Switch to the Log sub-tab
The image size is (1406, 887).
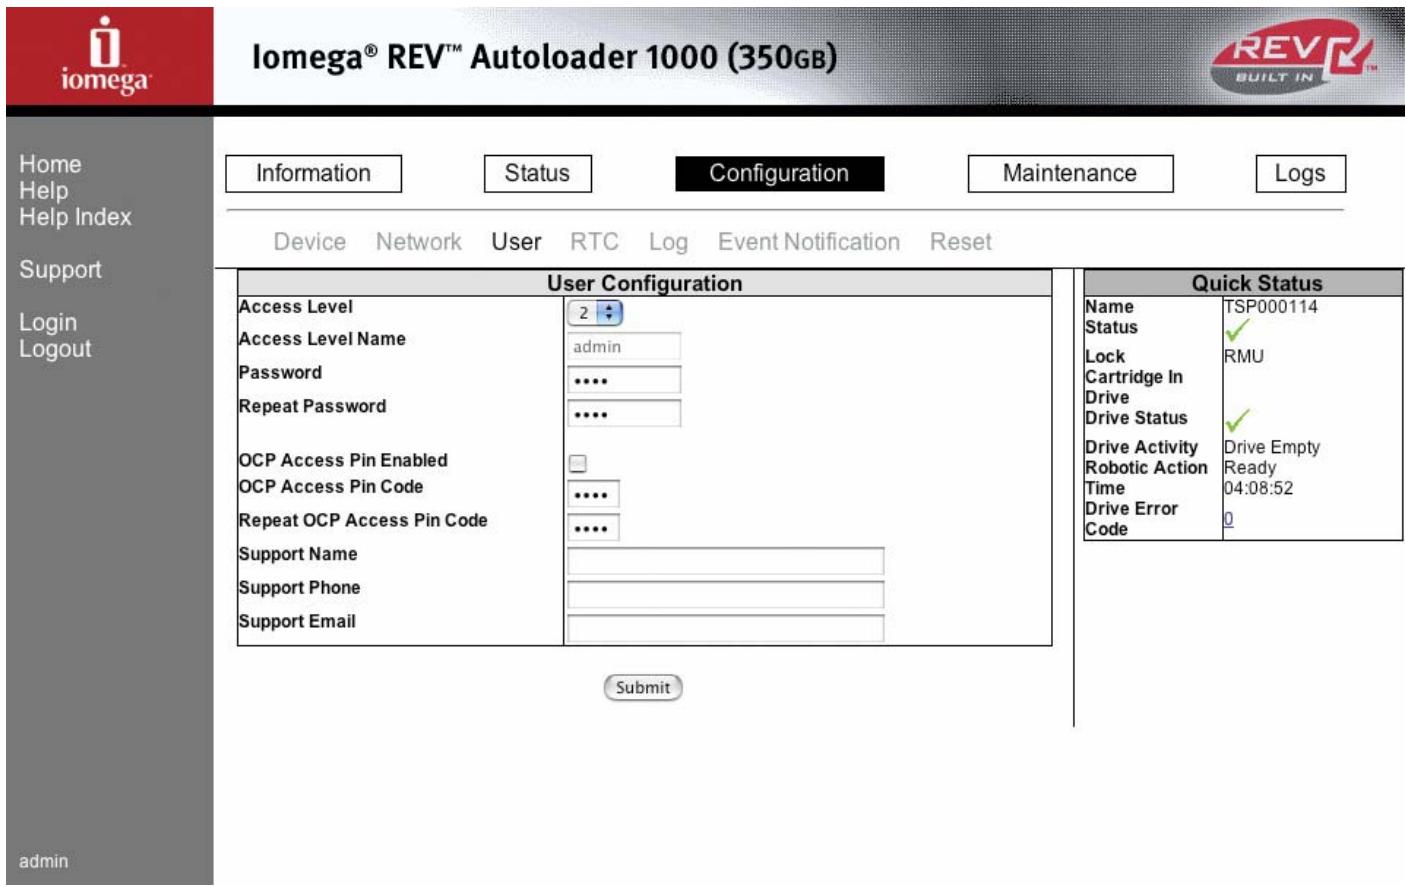pyautogui.click(x=668, y=242)
